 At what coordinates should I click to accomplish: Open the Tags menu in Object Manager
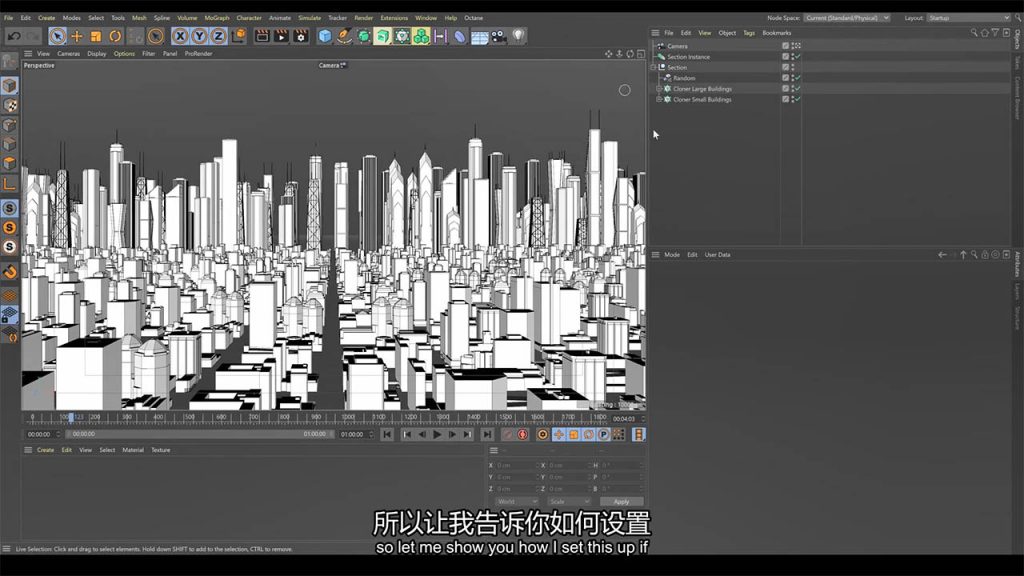[749, 33]
